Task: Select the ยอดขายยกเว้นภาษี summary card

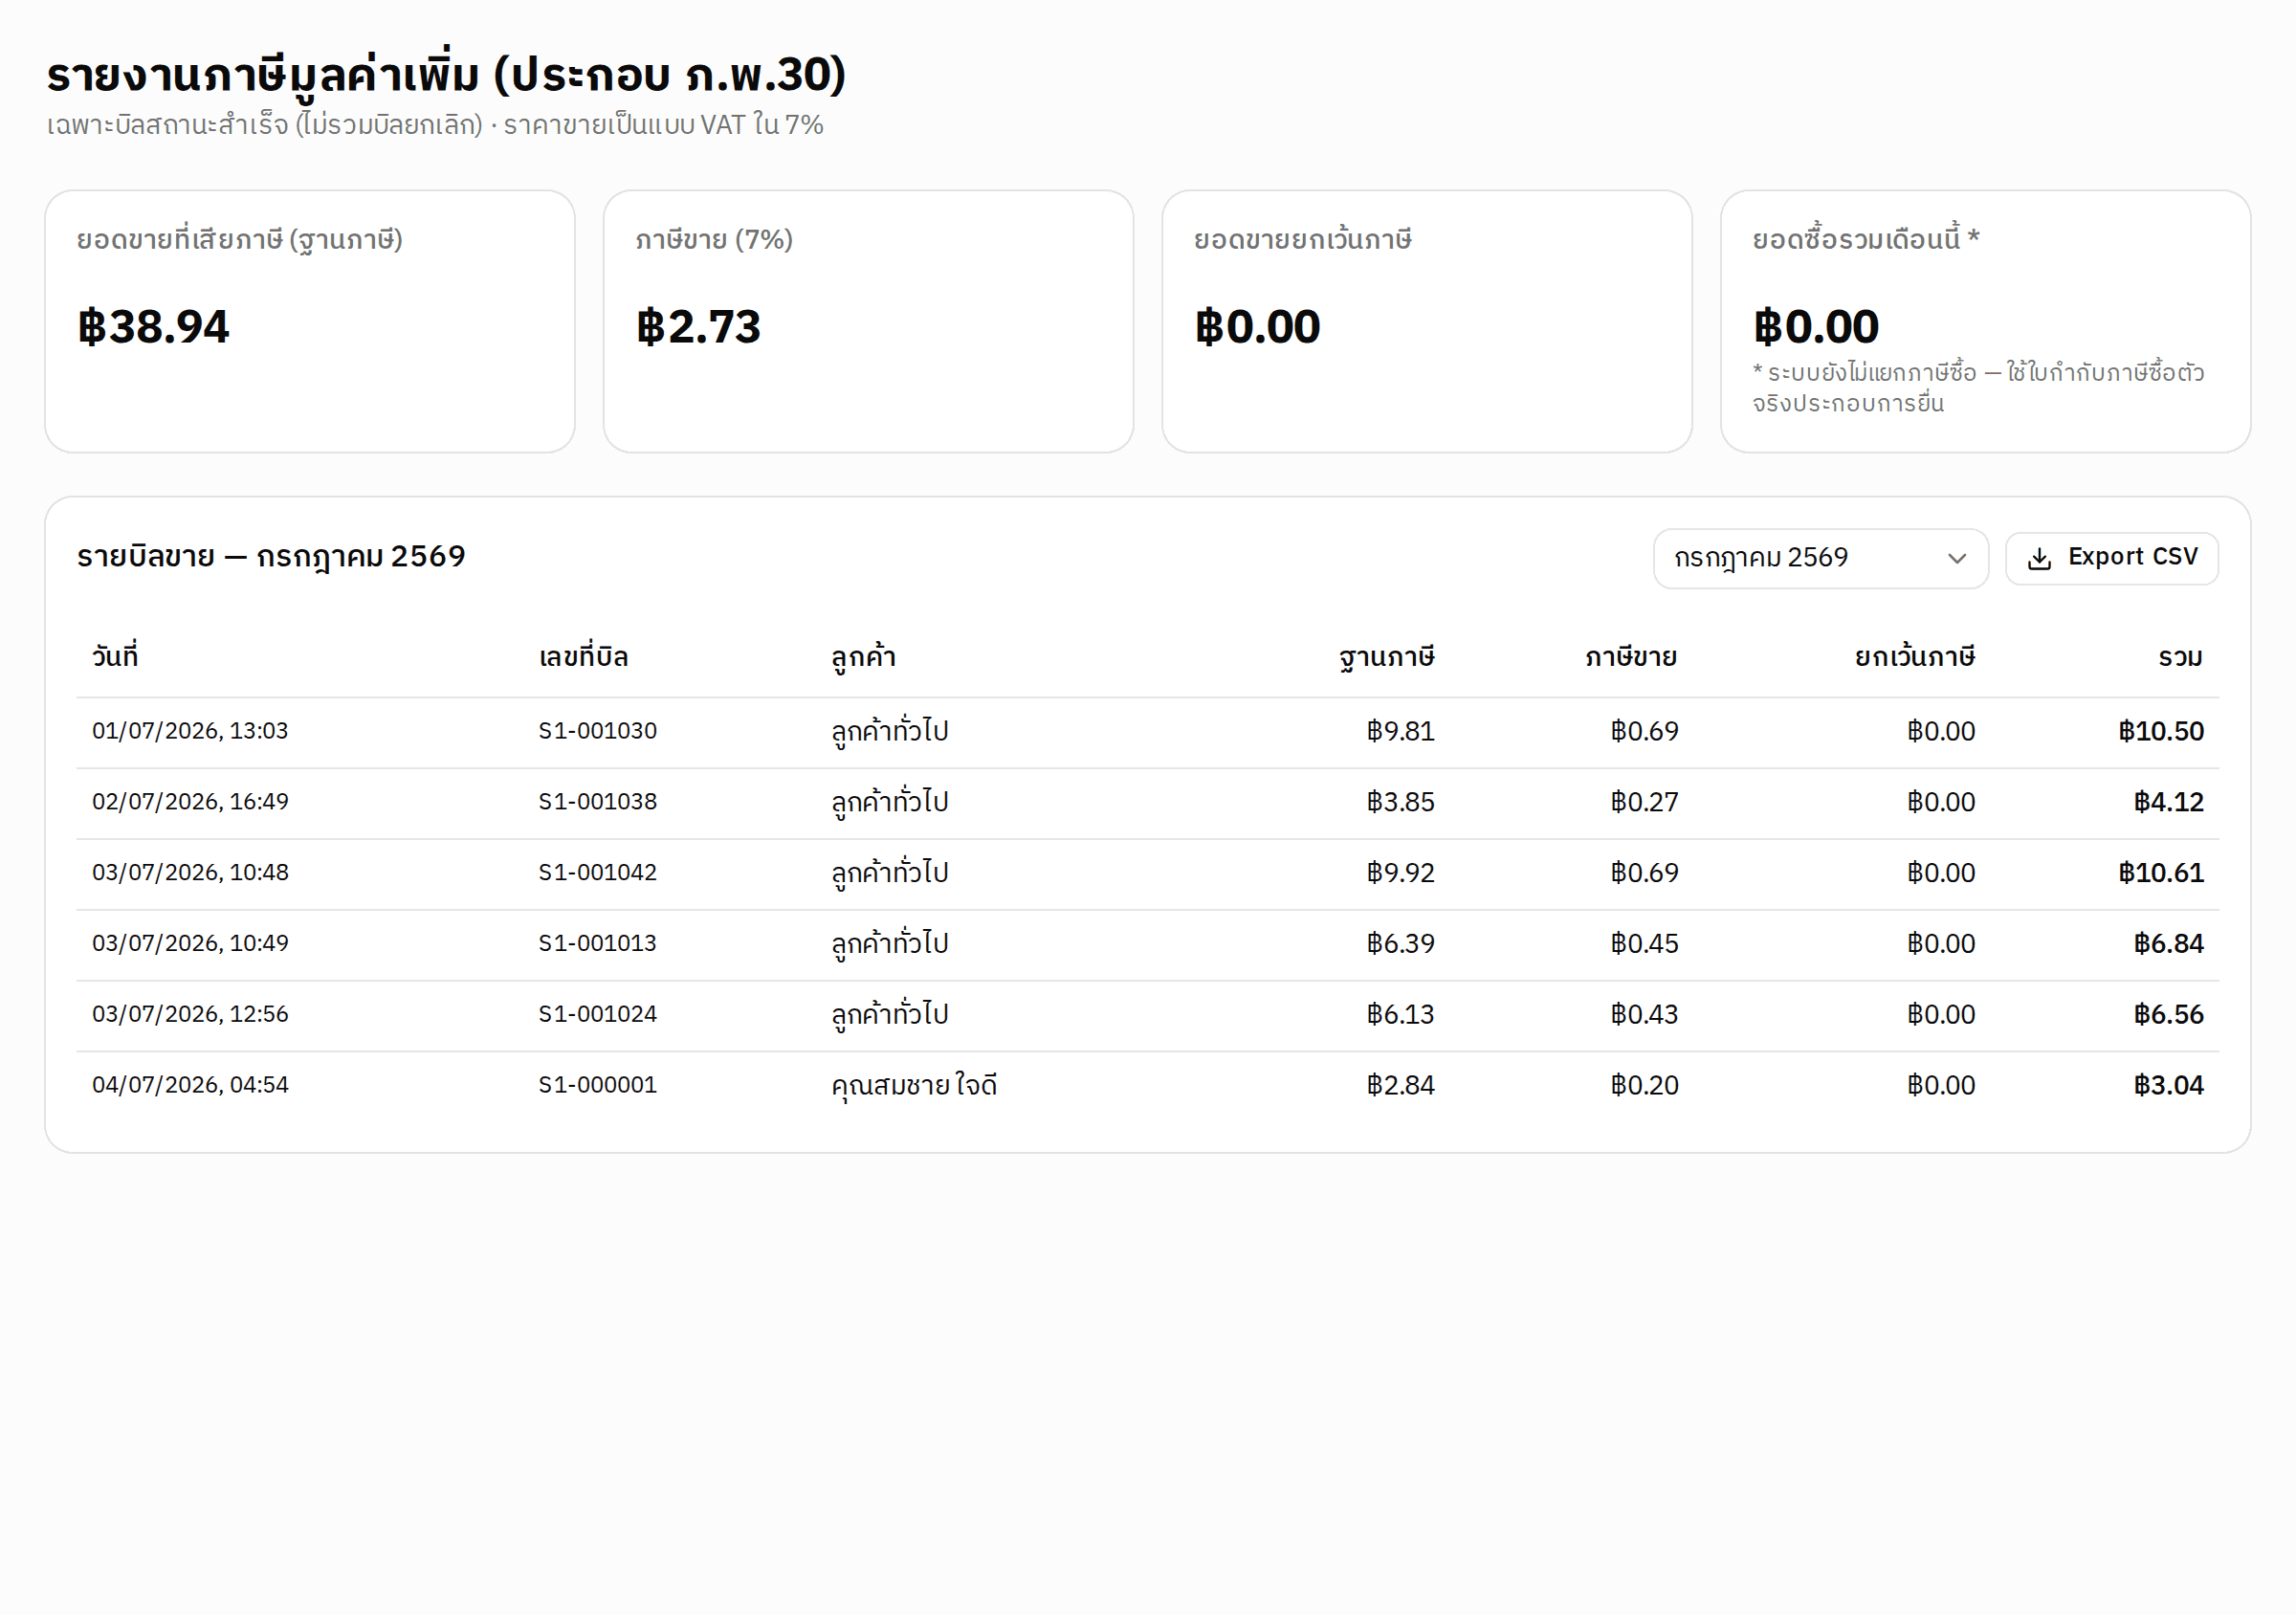Action: (1427, 322)
